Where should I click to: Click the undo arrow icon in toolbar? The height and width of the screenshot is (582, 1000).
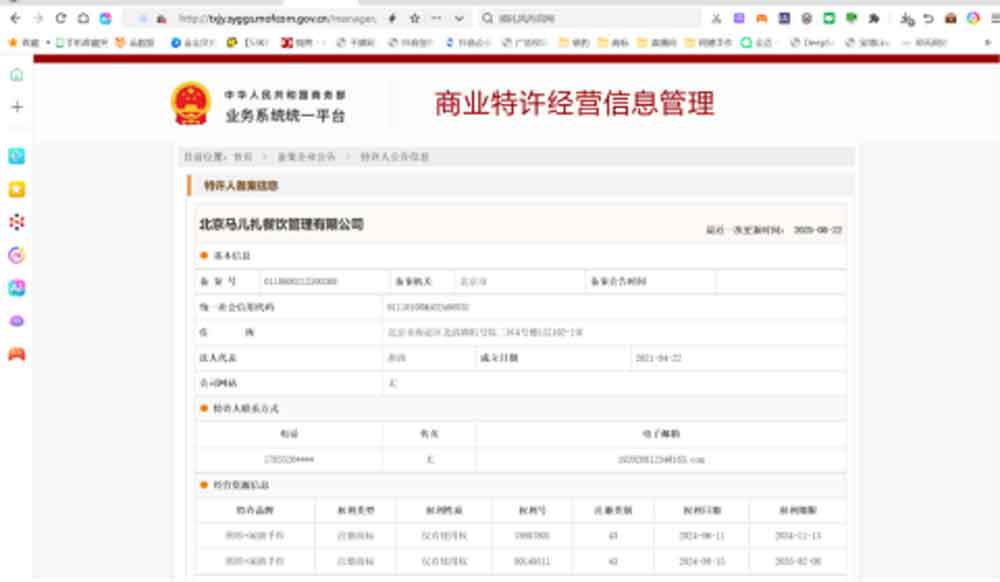pos(929,18)
